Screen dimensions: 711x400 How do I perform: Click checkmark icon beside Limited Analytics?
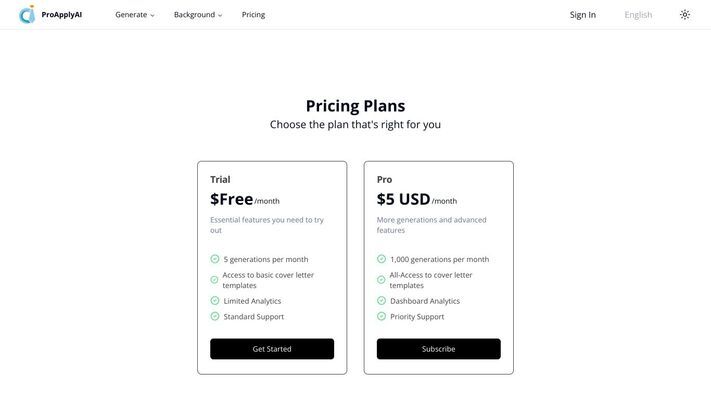click(215, 301)
